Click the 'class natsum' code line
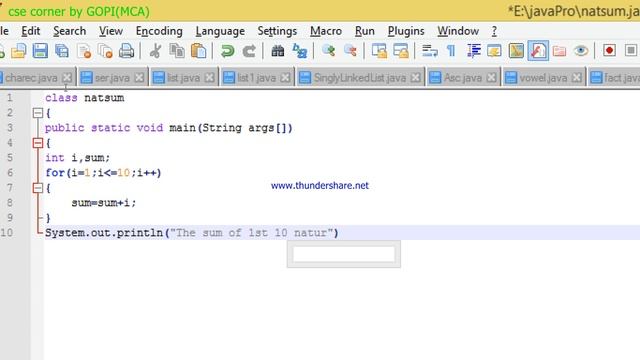 84,98
